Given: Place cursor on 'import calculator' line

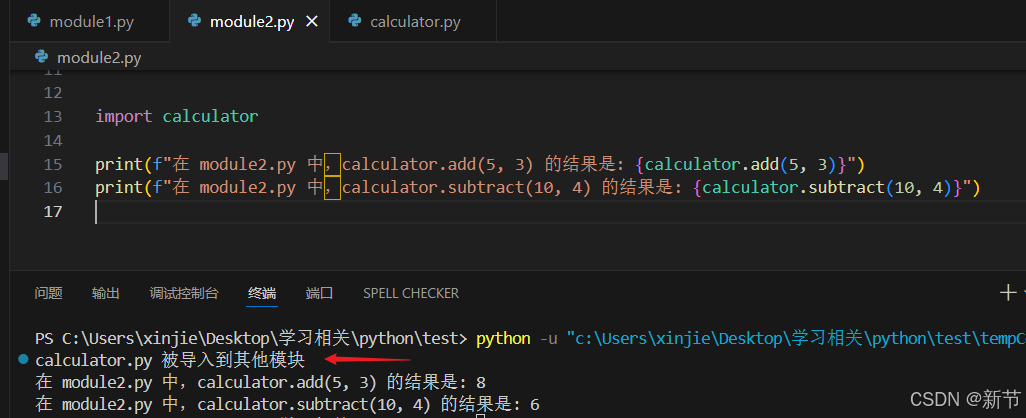Looking at the screenshot, I should coord(177,116).
